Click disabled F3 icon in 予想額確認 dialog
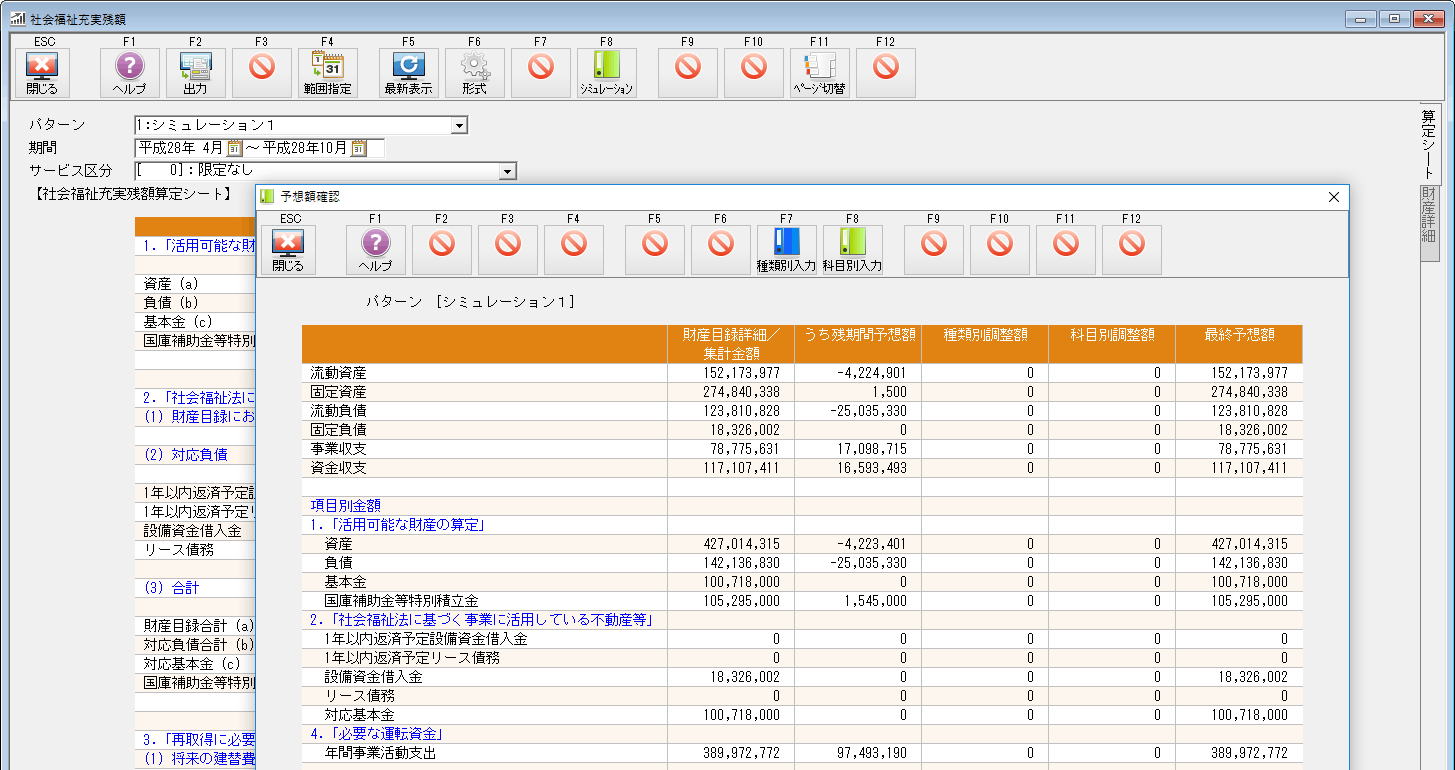Viewport: 1455px width, 770px height. [x=508, y=249]
